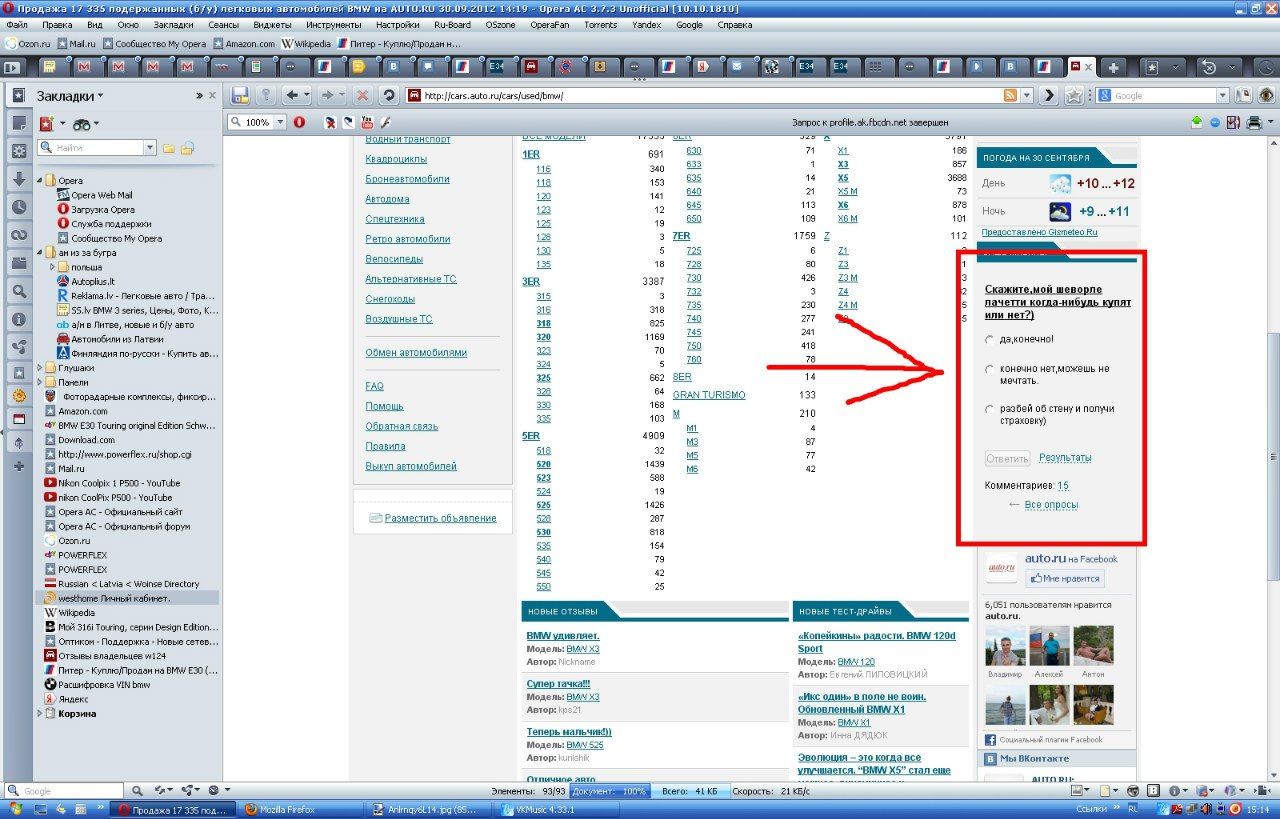Screen dimensions: 1280x819
Task: Select poll option 'разбей об стену и получи страховку)'
Action: [990, 409]
